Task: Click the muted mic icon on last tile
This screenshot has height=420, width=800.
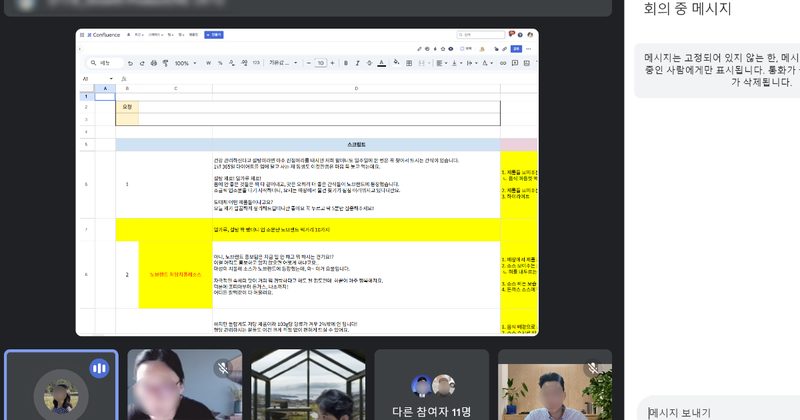Action: 592,368
